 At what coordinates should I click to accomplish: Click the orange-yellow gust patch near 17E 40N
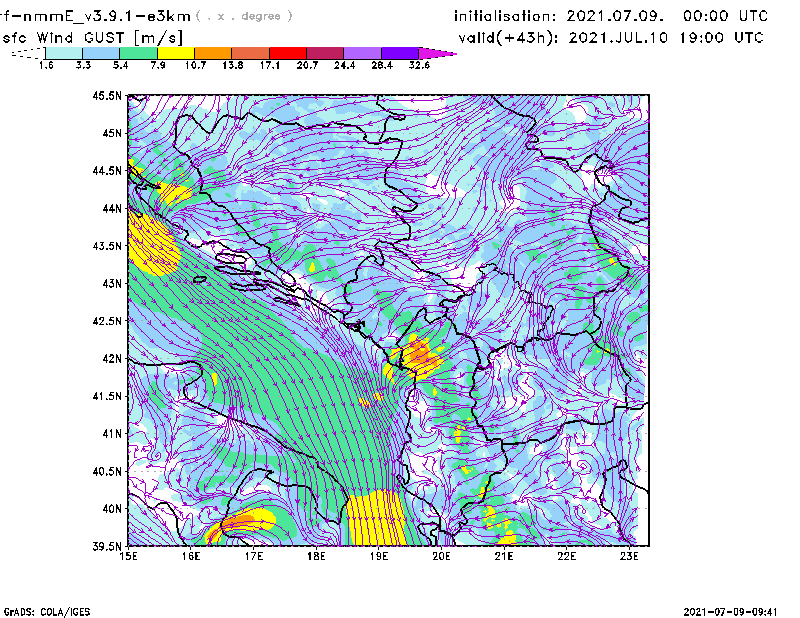241,523
